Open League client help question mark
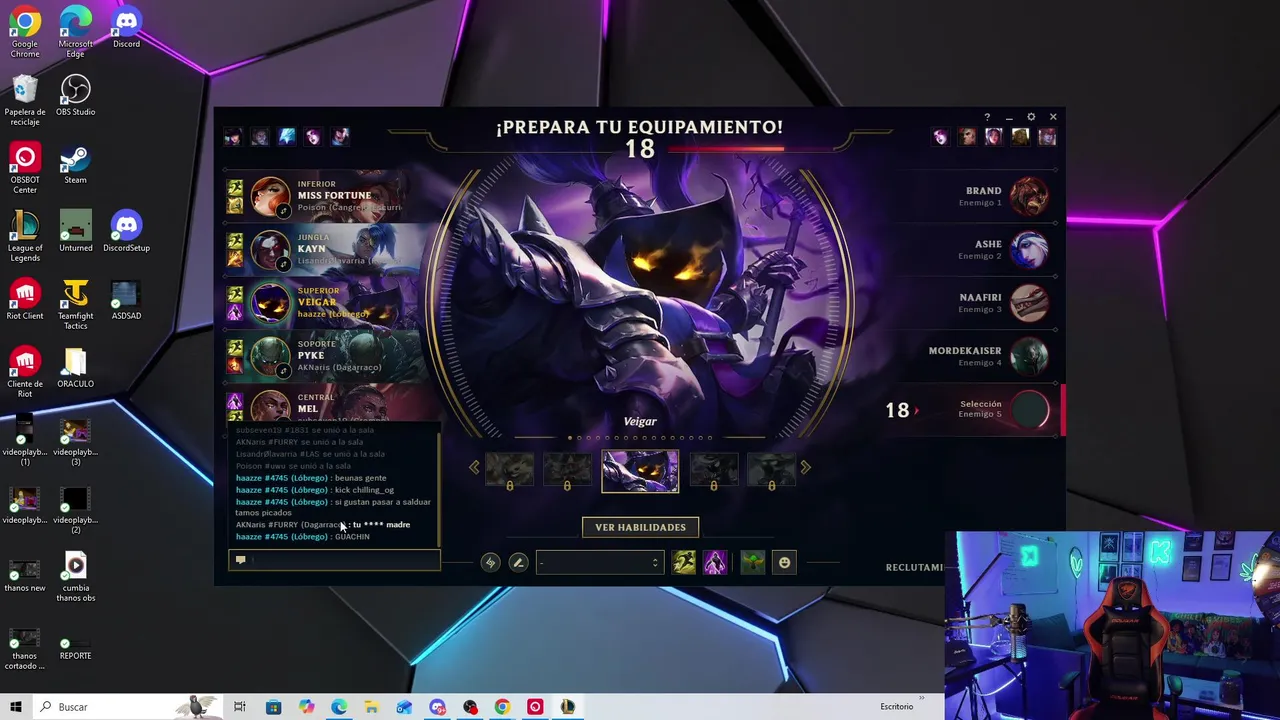Viewport: 1280px width, 720px height. tap(987, 117)
